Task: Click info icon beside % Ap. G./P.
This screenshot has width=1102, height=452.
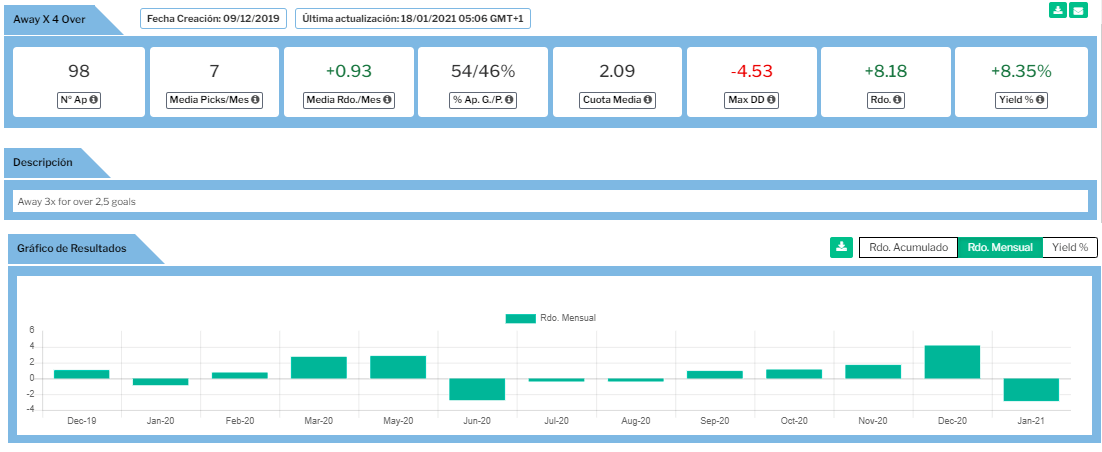Action: pos(508,100)
